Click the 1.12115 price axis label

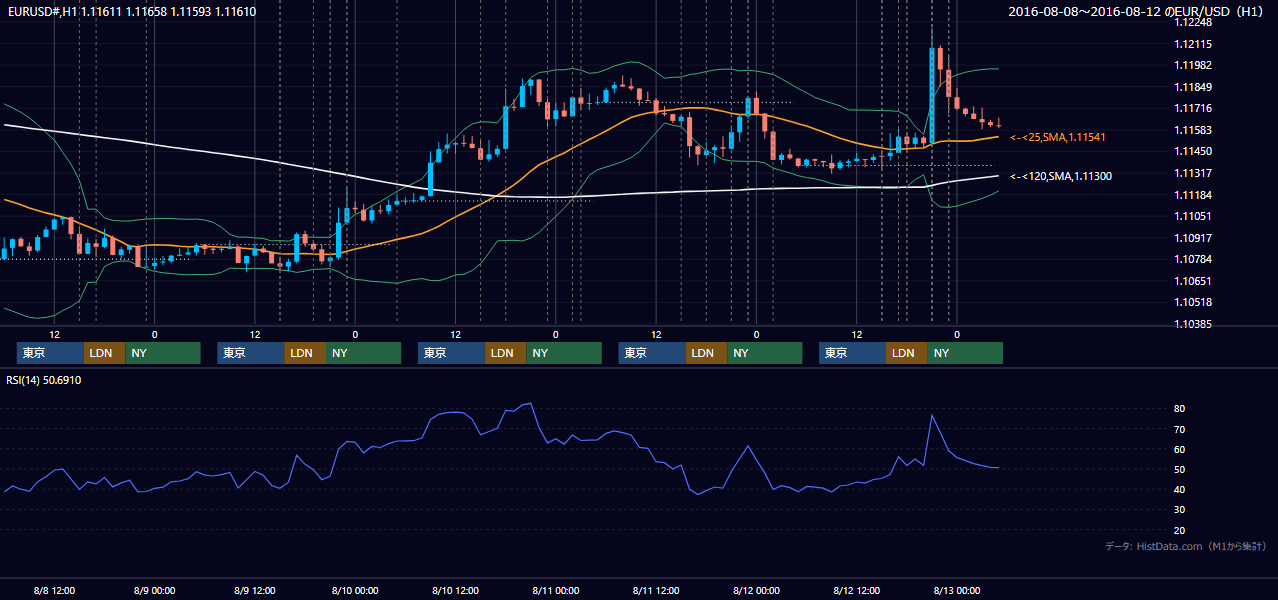pyautogui.click(x=1194, y=44)
